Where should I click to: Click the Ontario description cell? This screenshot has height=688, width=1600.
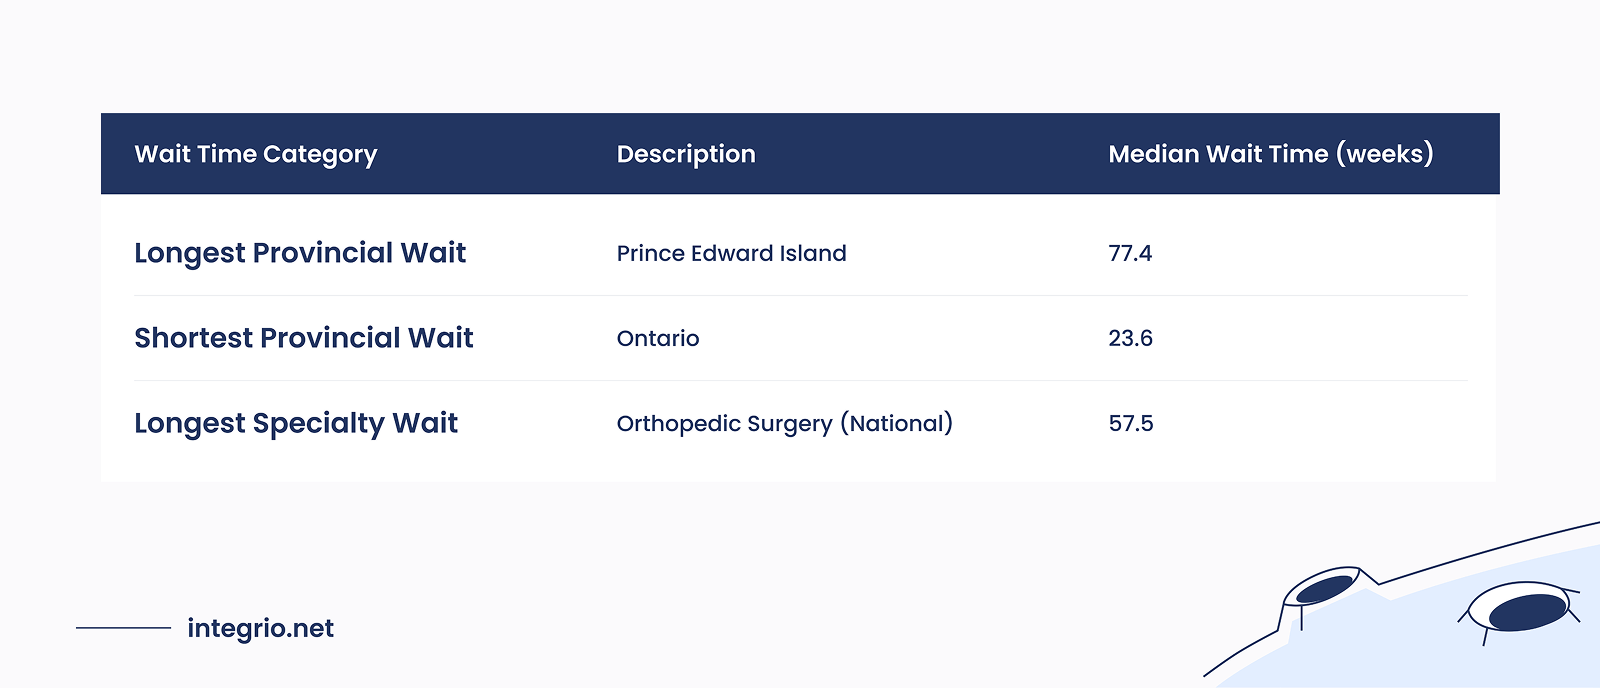click(658, 338)
